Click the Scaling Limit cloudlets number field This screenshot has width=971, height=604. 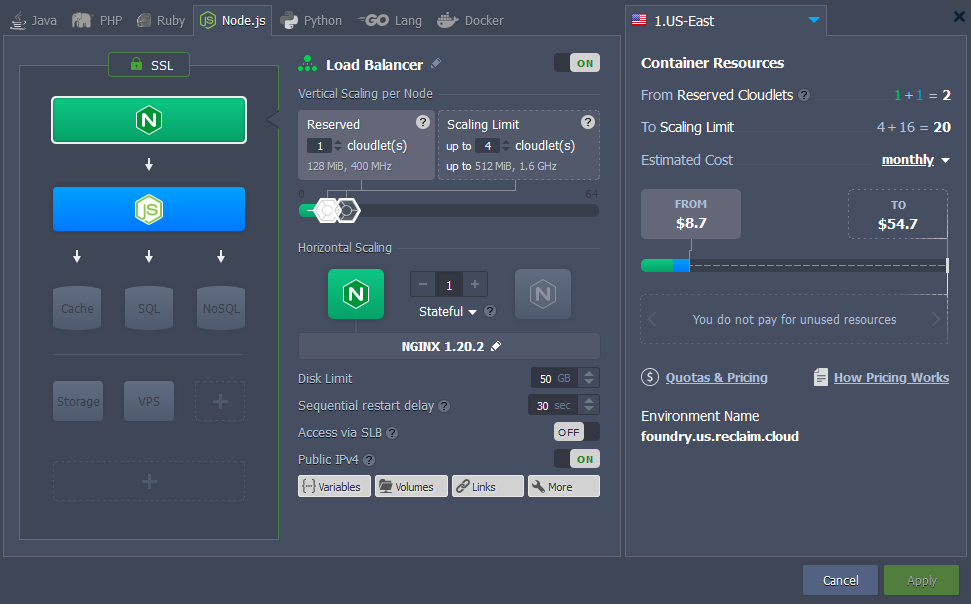point(487,146)
